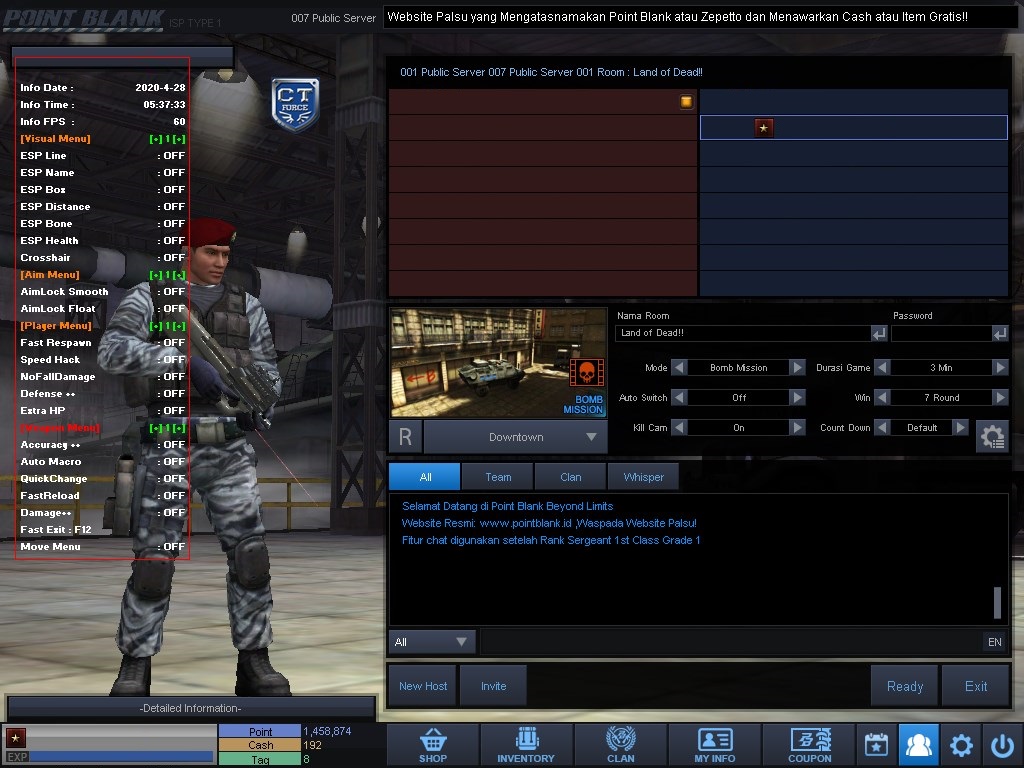Open the chat channel All dropdown
The width and height of the screenshot is (1024, 768).
(x=432, y=642)
